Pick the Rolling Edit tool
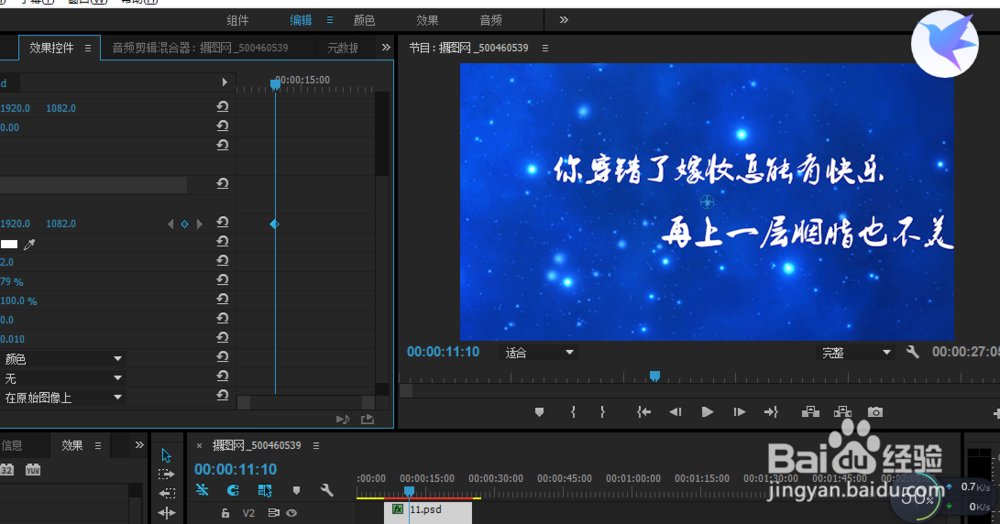The image size is (1000, 524). coord(166,513)
